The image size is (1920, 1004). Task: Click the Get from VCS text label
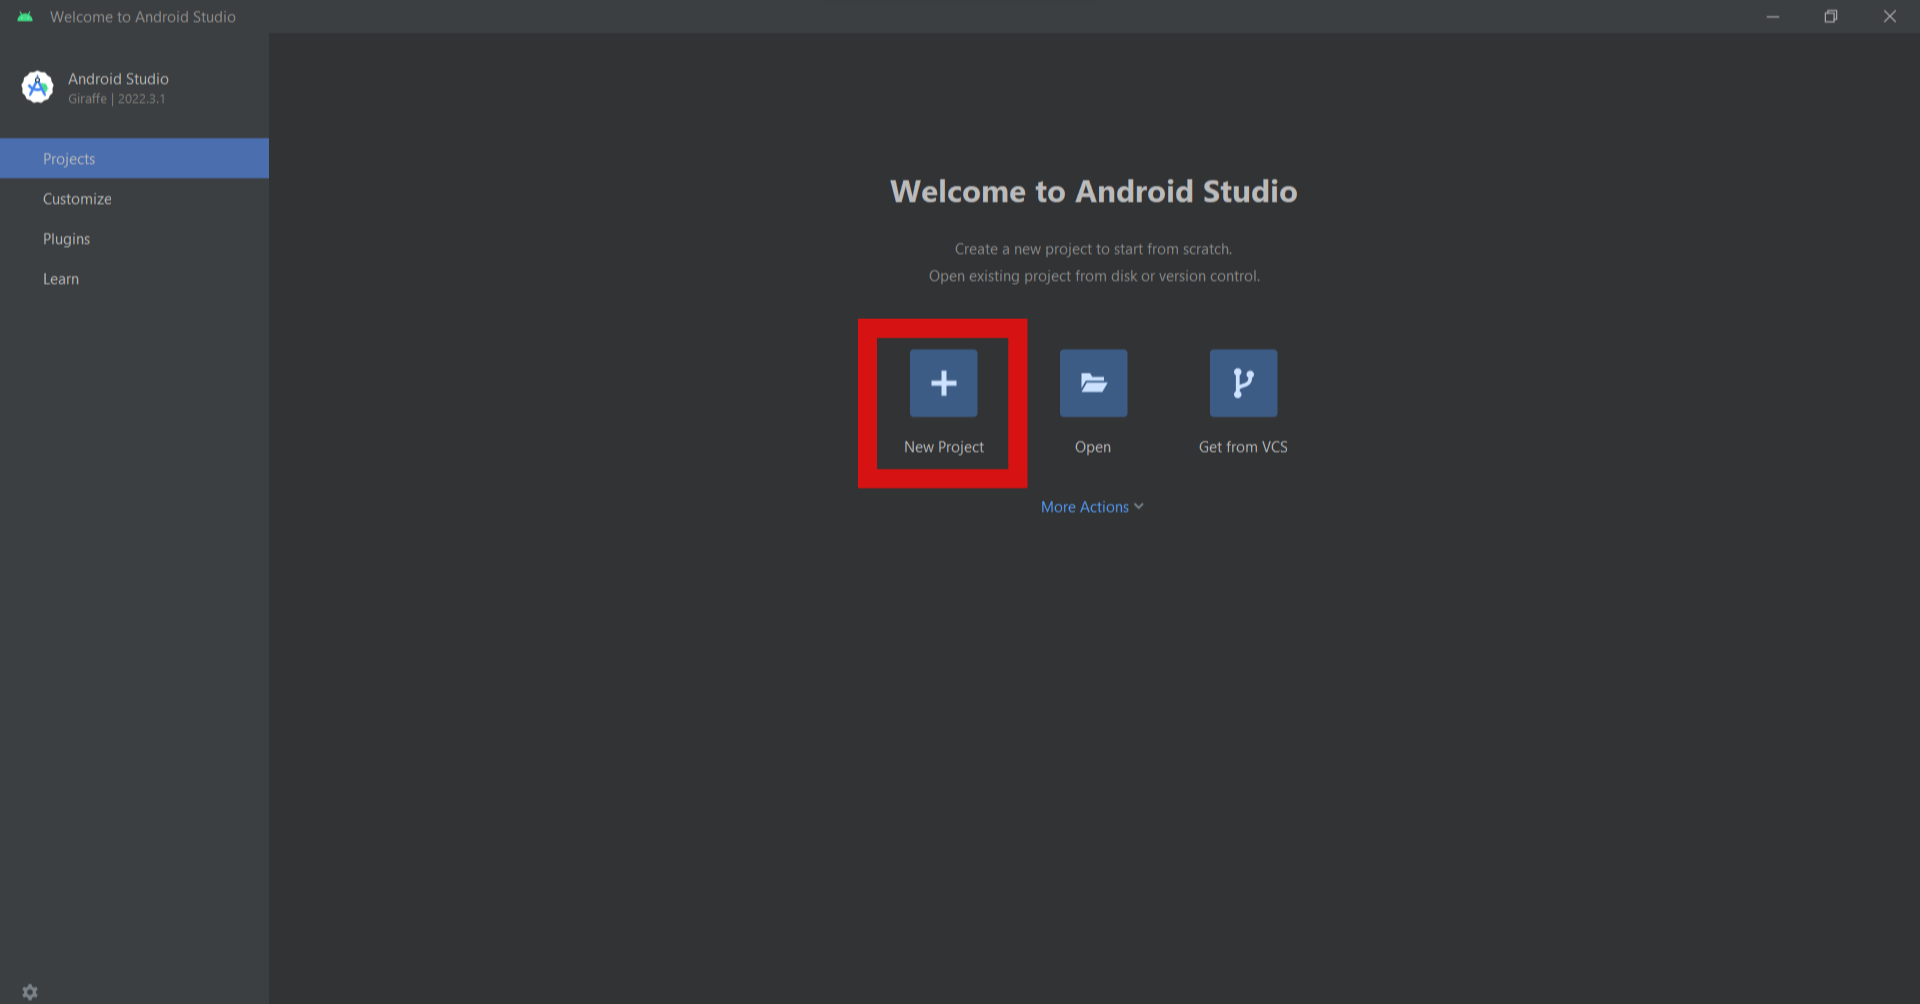click(1243, 447)
